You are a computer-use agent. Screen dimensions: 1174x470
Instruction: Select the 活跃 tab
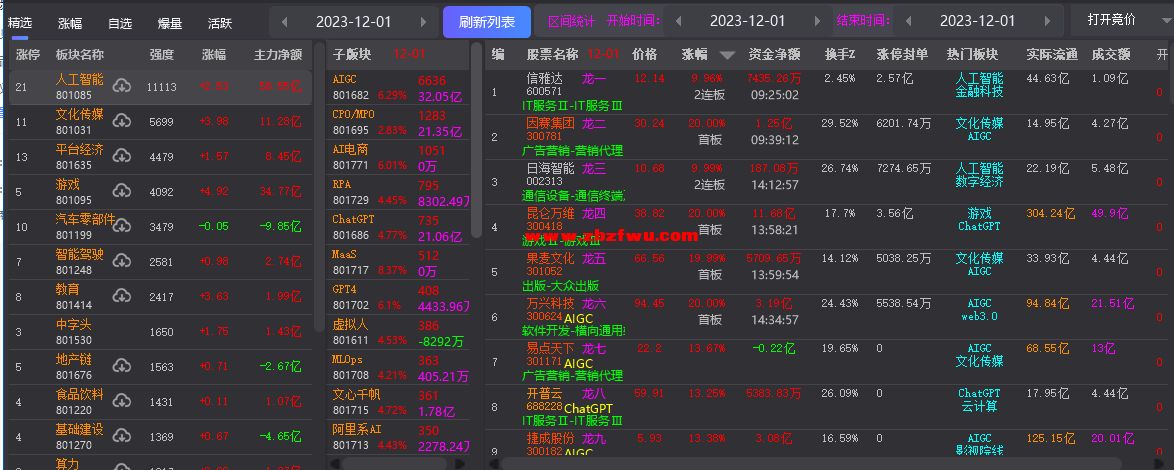pos(220,23)
